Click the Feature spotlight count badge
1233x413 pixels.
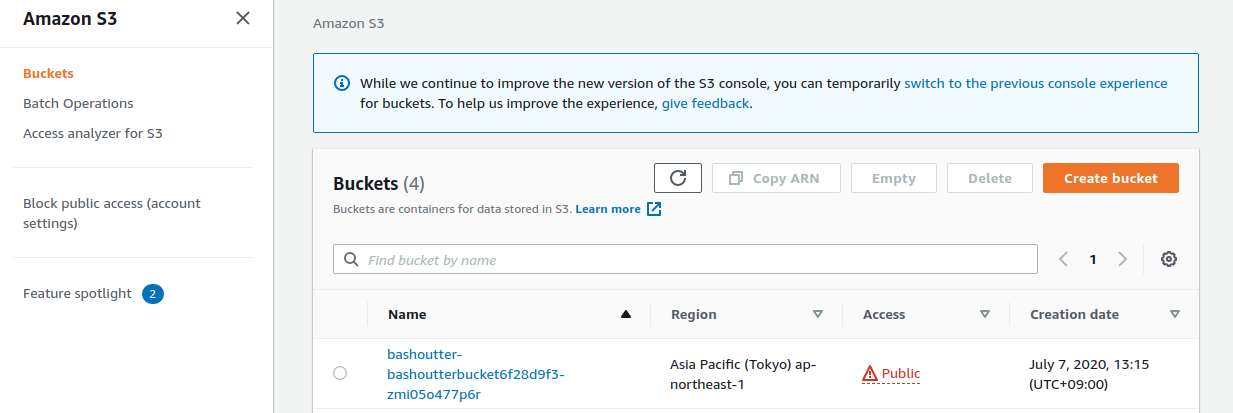tap(153, 294)
